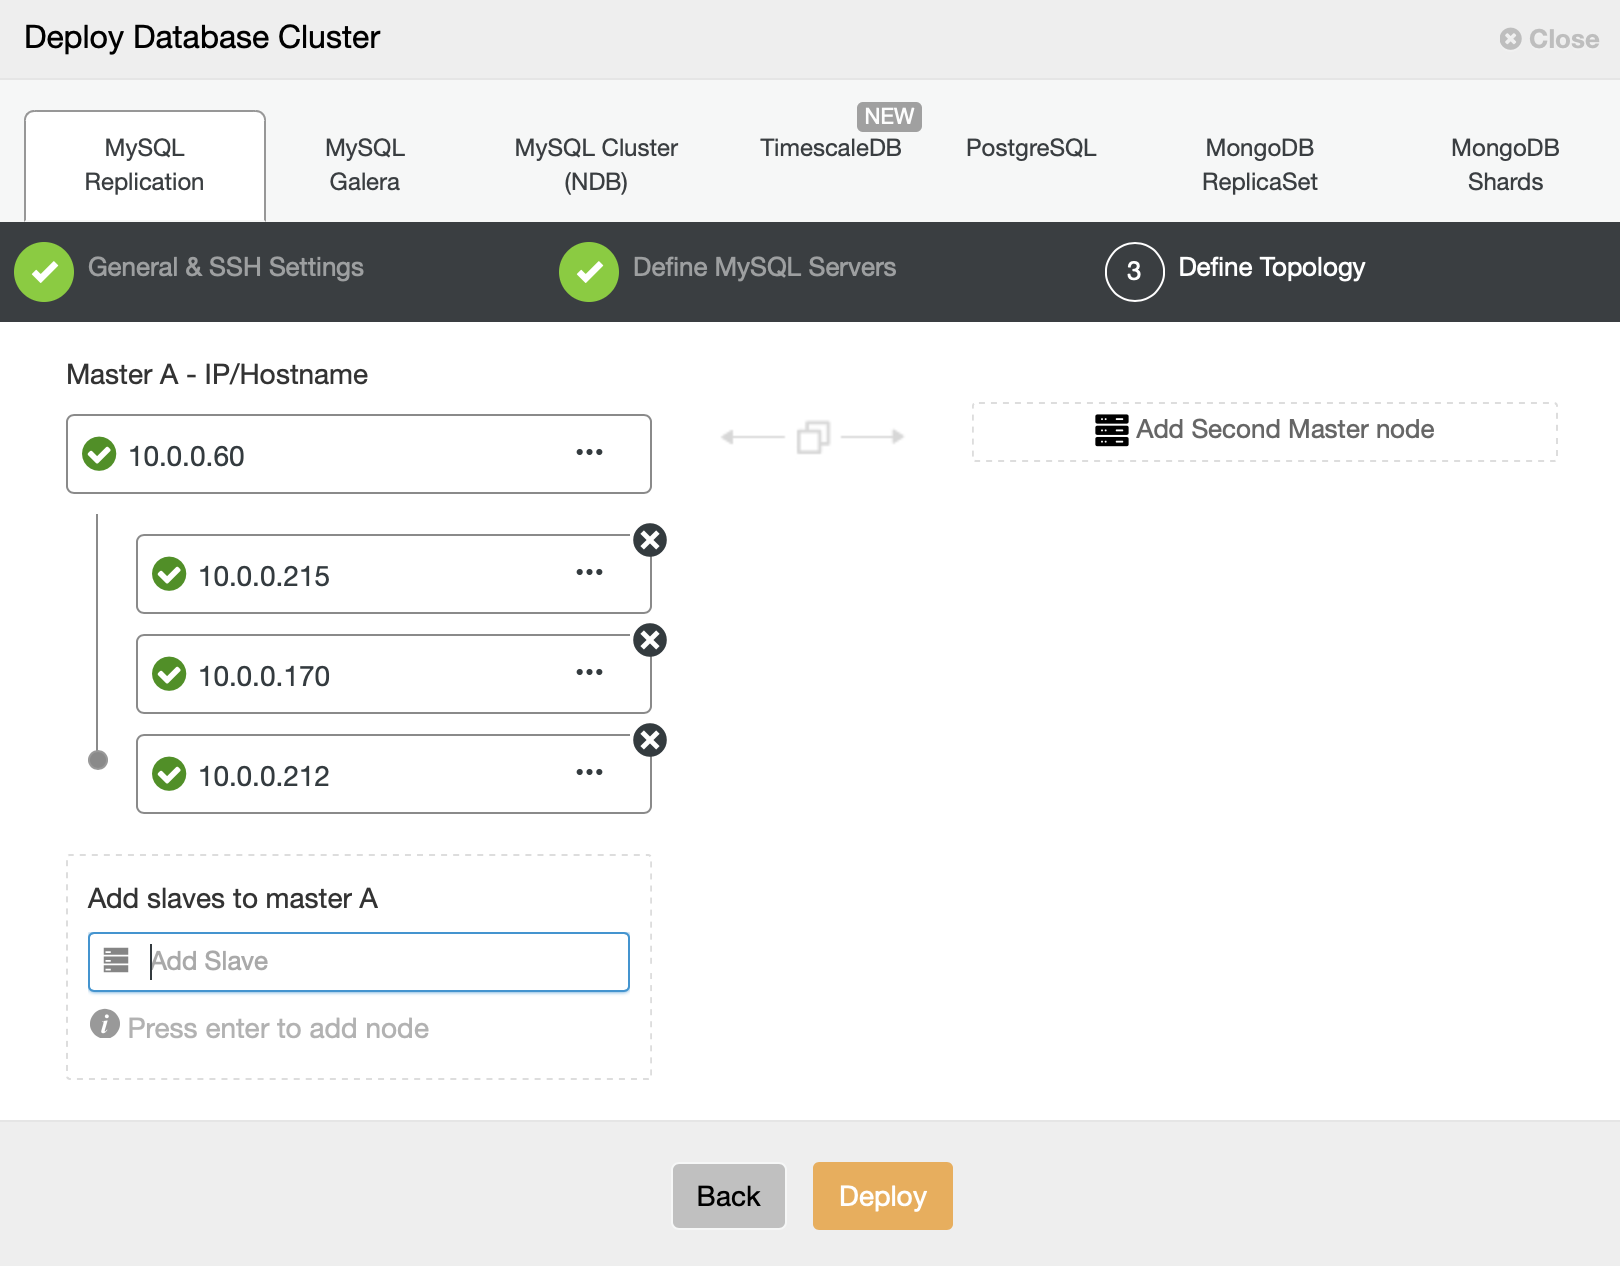Select slave node row 10.0.0.215

pyautogui.click(x=394, y=574)
